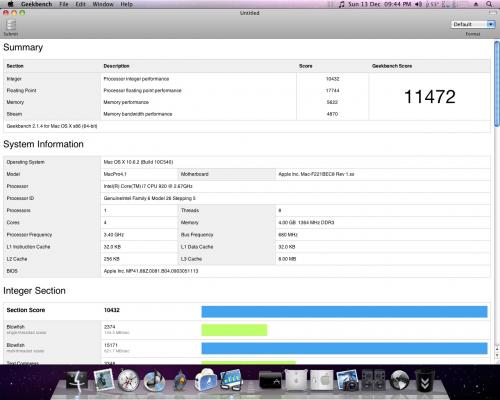Click the Submit toolbar icon

click(11, 26)
